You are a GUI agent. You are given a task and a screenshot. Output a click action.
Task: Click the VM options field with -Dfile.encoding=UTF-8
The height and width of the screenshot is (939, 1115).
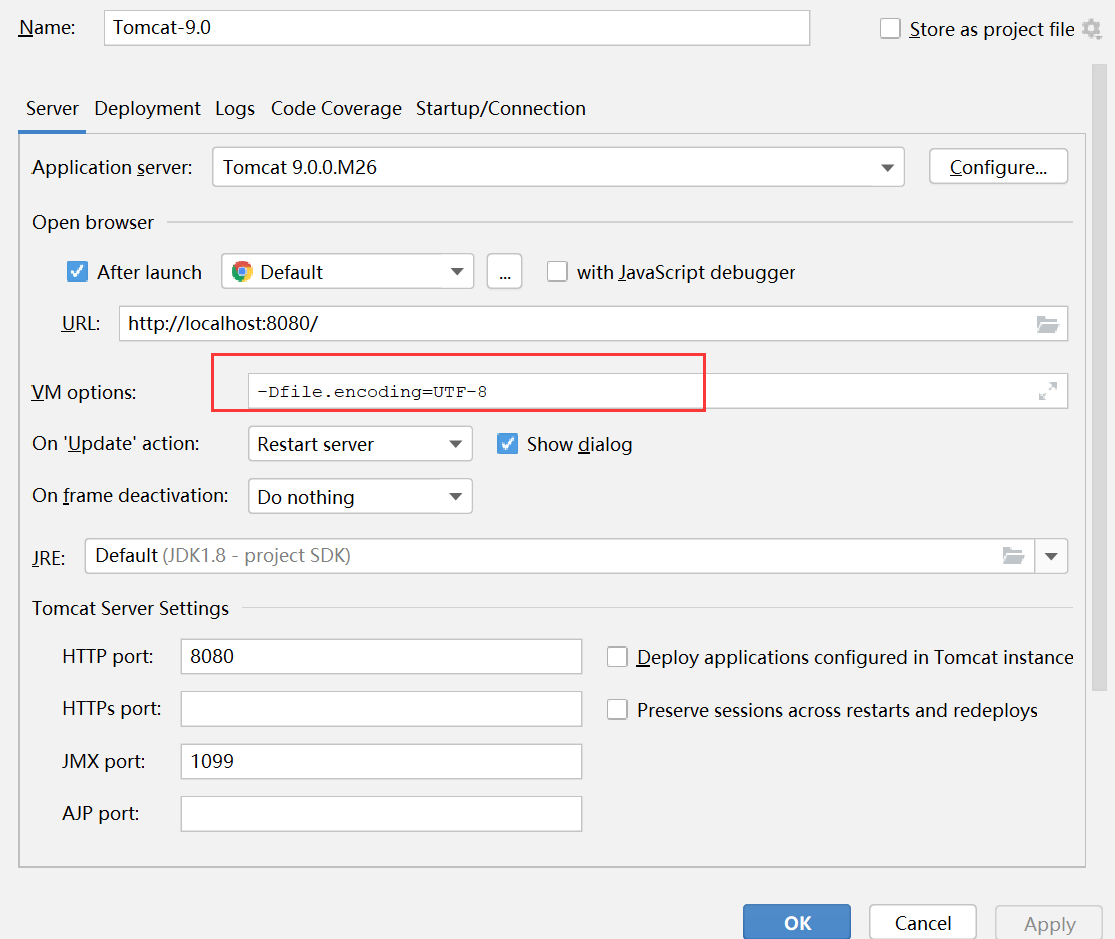657,391
